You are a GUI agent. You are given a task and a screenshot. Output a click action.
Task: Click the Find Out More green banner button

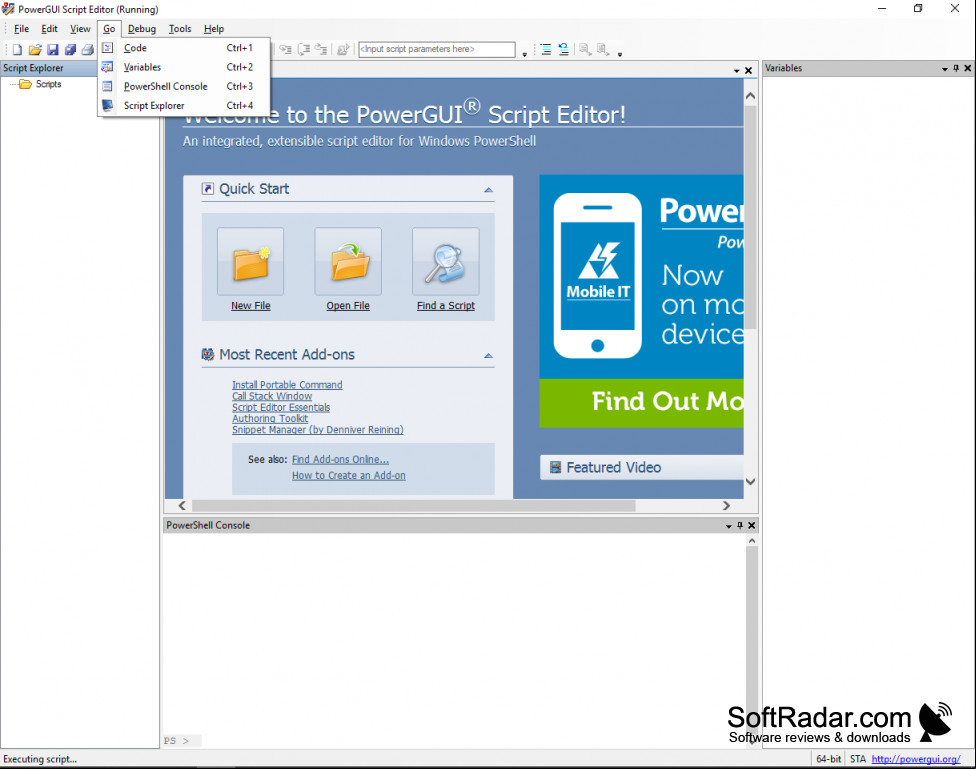click(x=641, y=402)
